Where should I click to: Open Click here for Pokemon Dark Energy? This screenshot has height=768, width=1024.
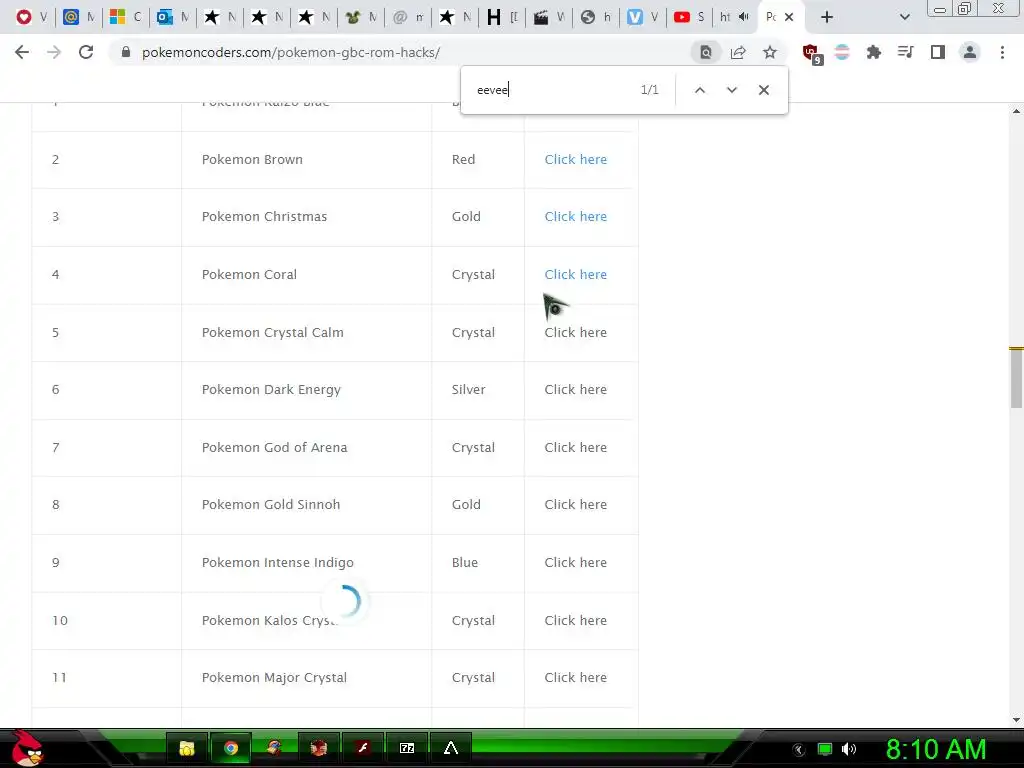pos(575,389)
